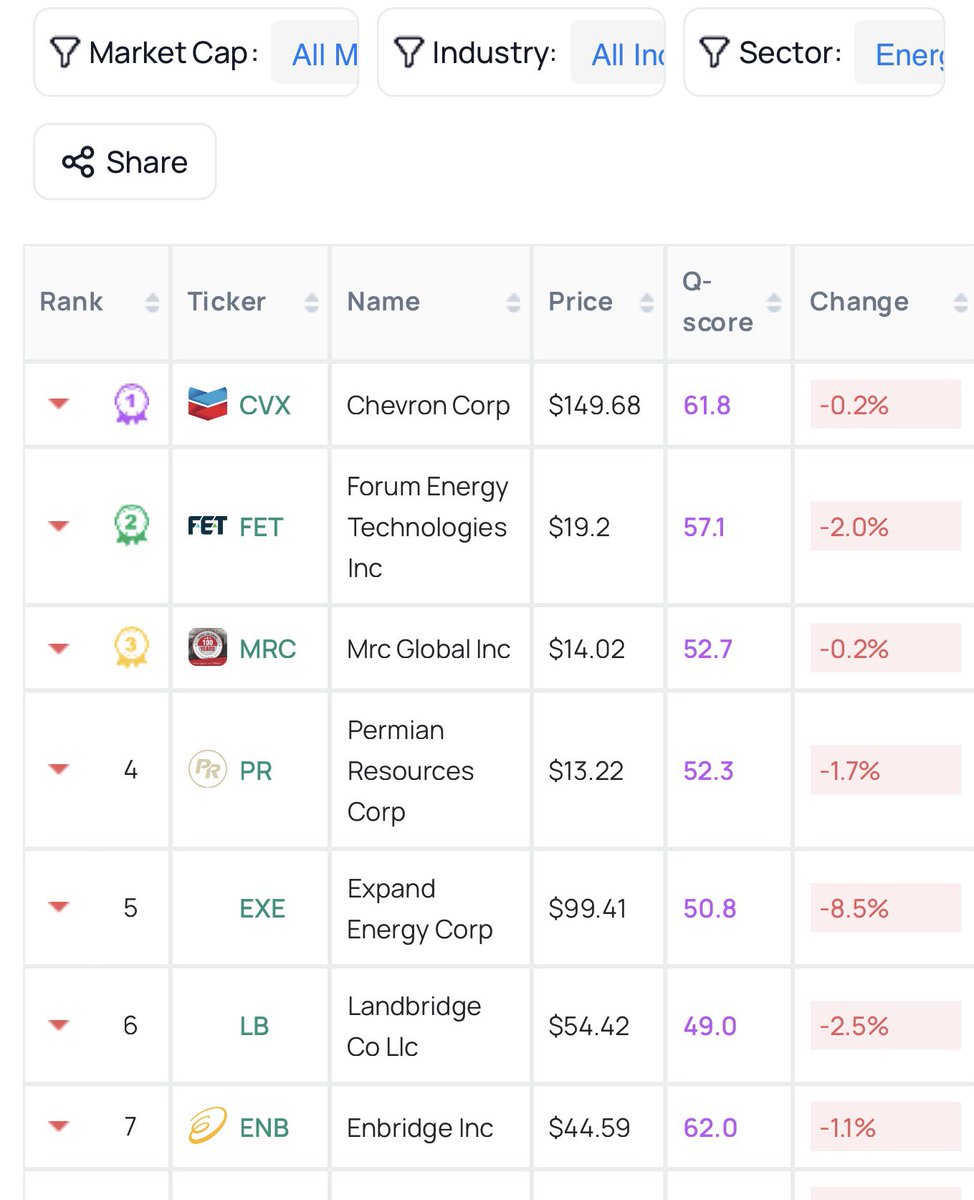
Task: Click the Ticker column header label
Action: [226, 302]
